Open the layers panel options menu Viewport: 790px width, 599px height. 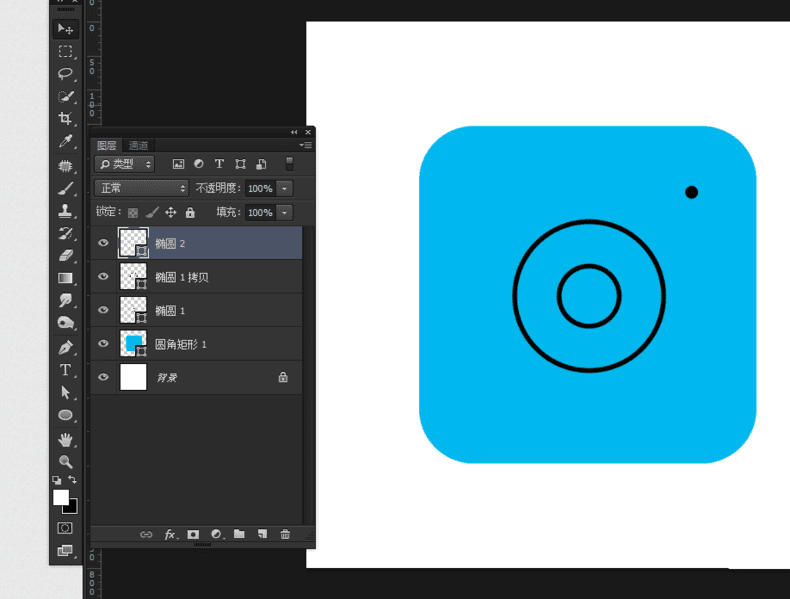click(306, 145)
